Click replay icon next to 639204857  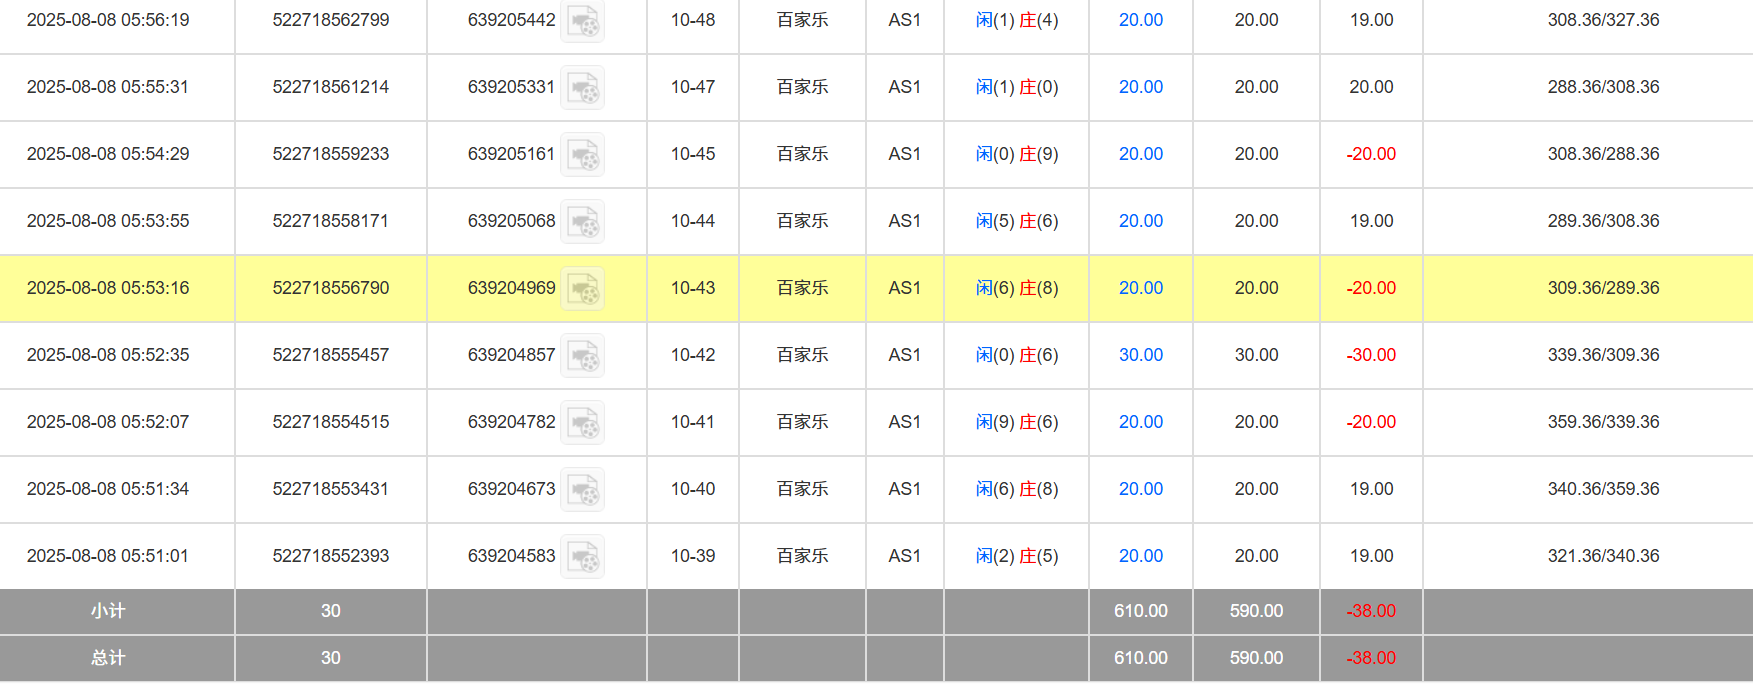582,356
